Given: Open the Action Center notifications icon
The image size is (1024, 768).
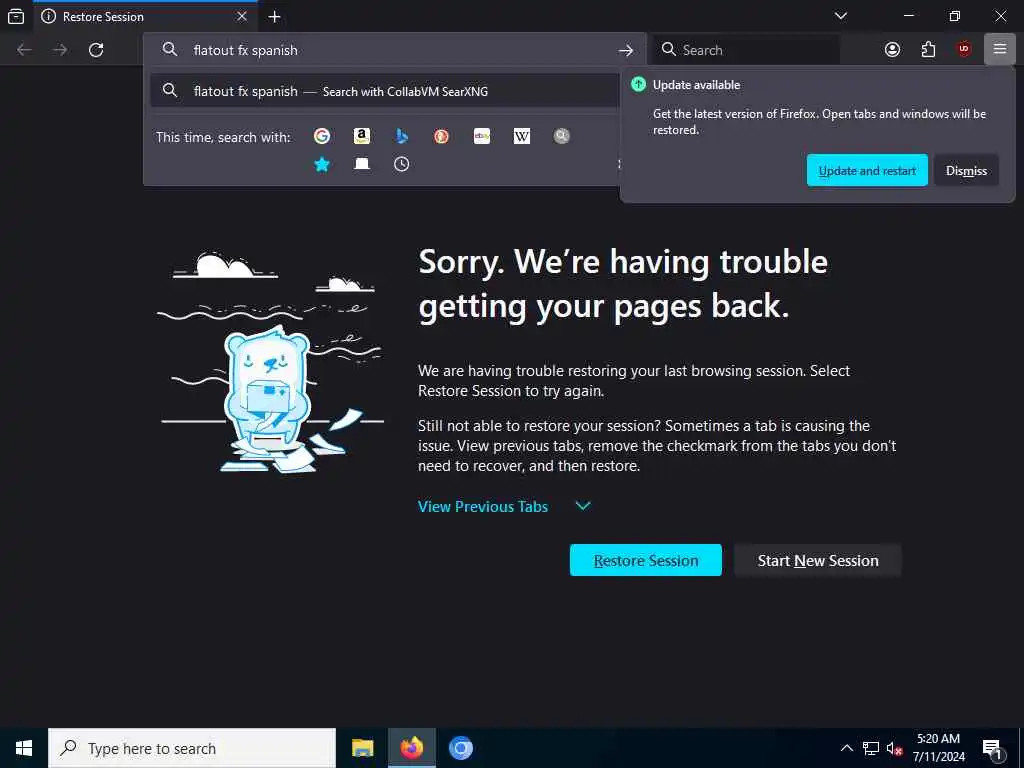Looking at the screenshot, I should (x=993, y=749).
